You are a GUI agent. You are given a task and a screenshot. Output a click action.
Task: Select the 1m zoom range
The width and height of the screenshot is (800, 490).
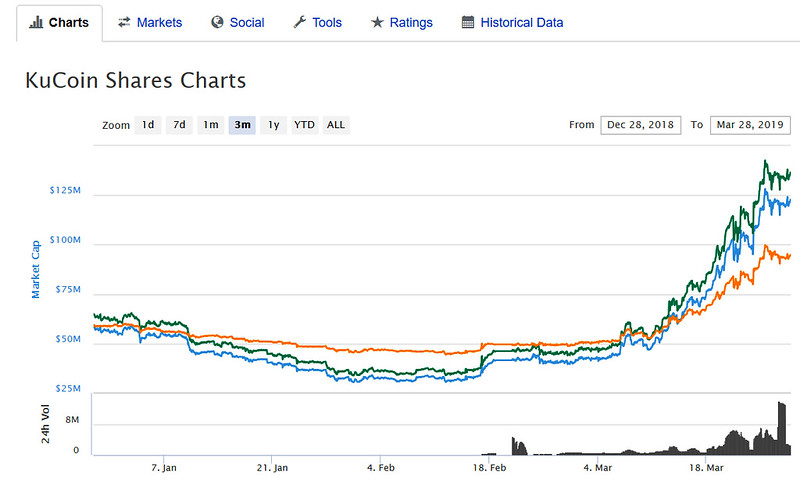coord(211,125)
